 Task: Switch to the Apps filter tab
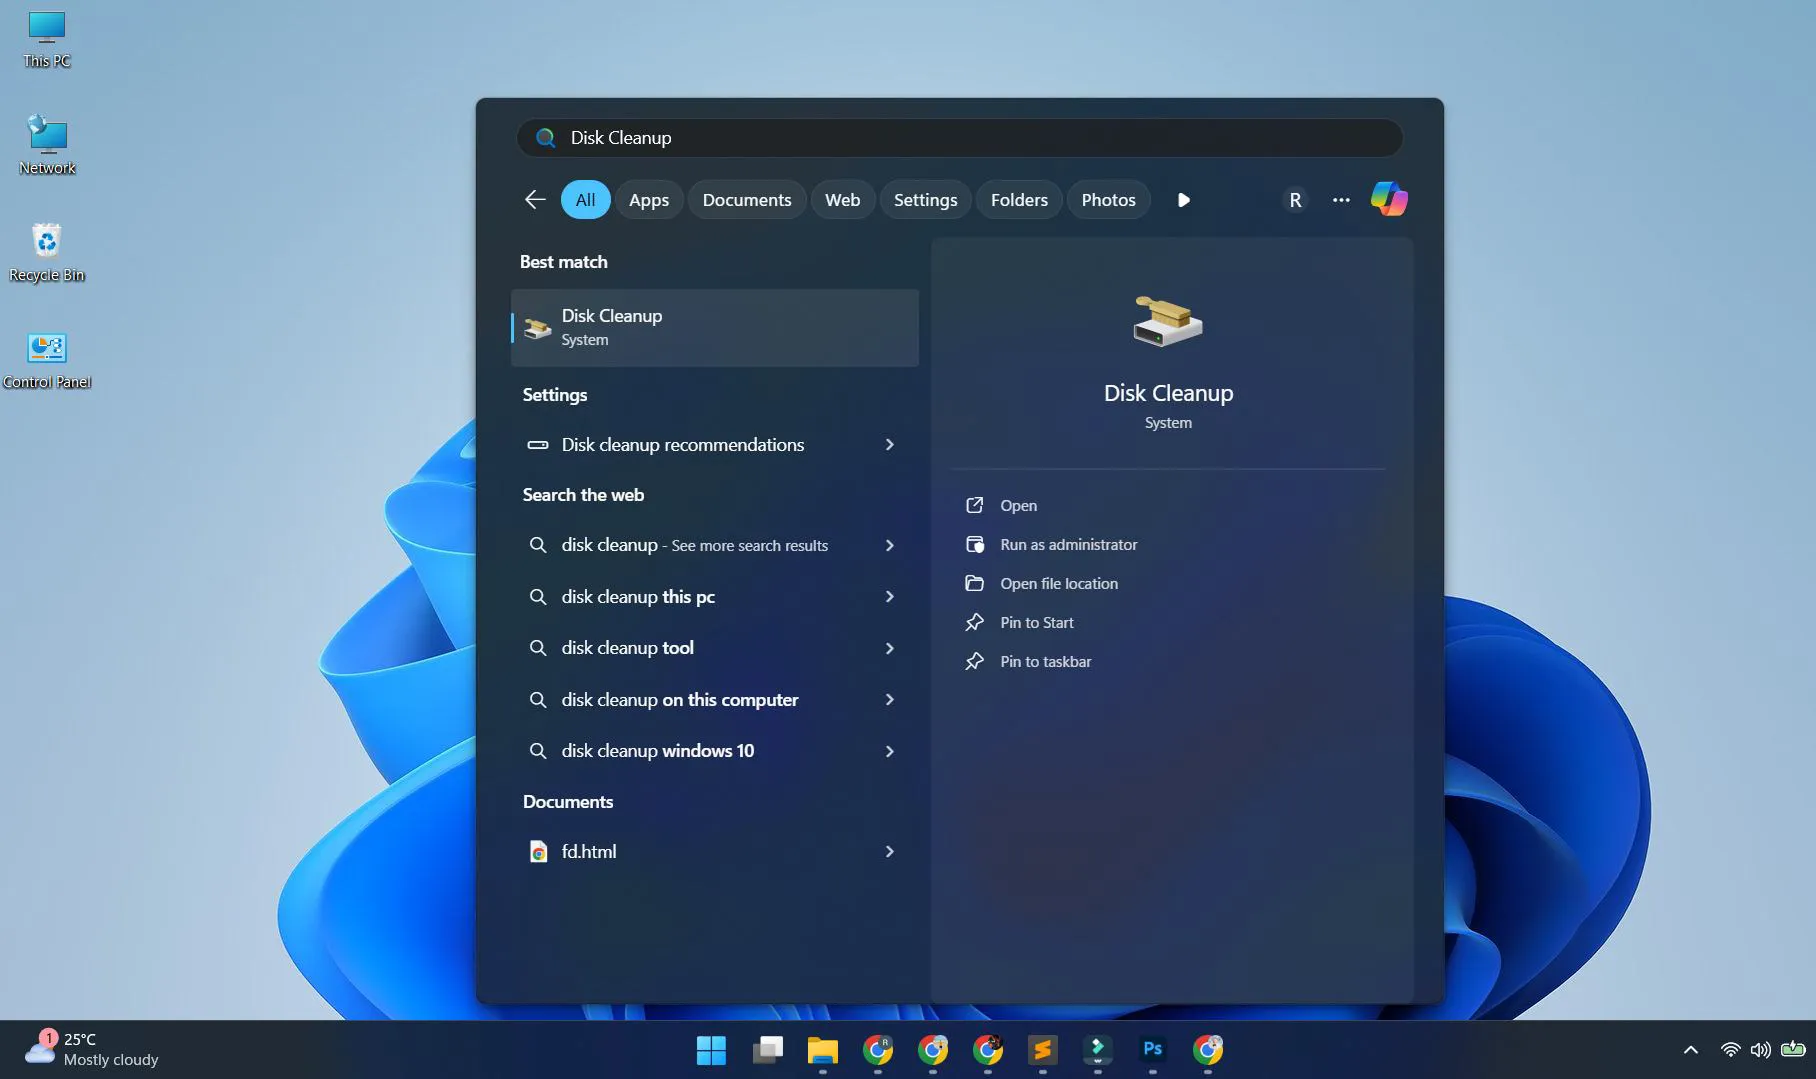pyautogui.click(x=648, y=199)
